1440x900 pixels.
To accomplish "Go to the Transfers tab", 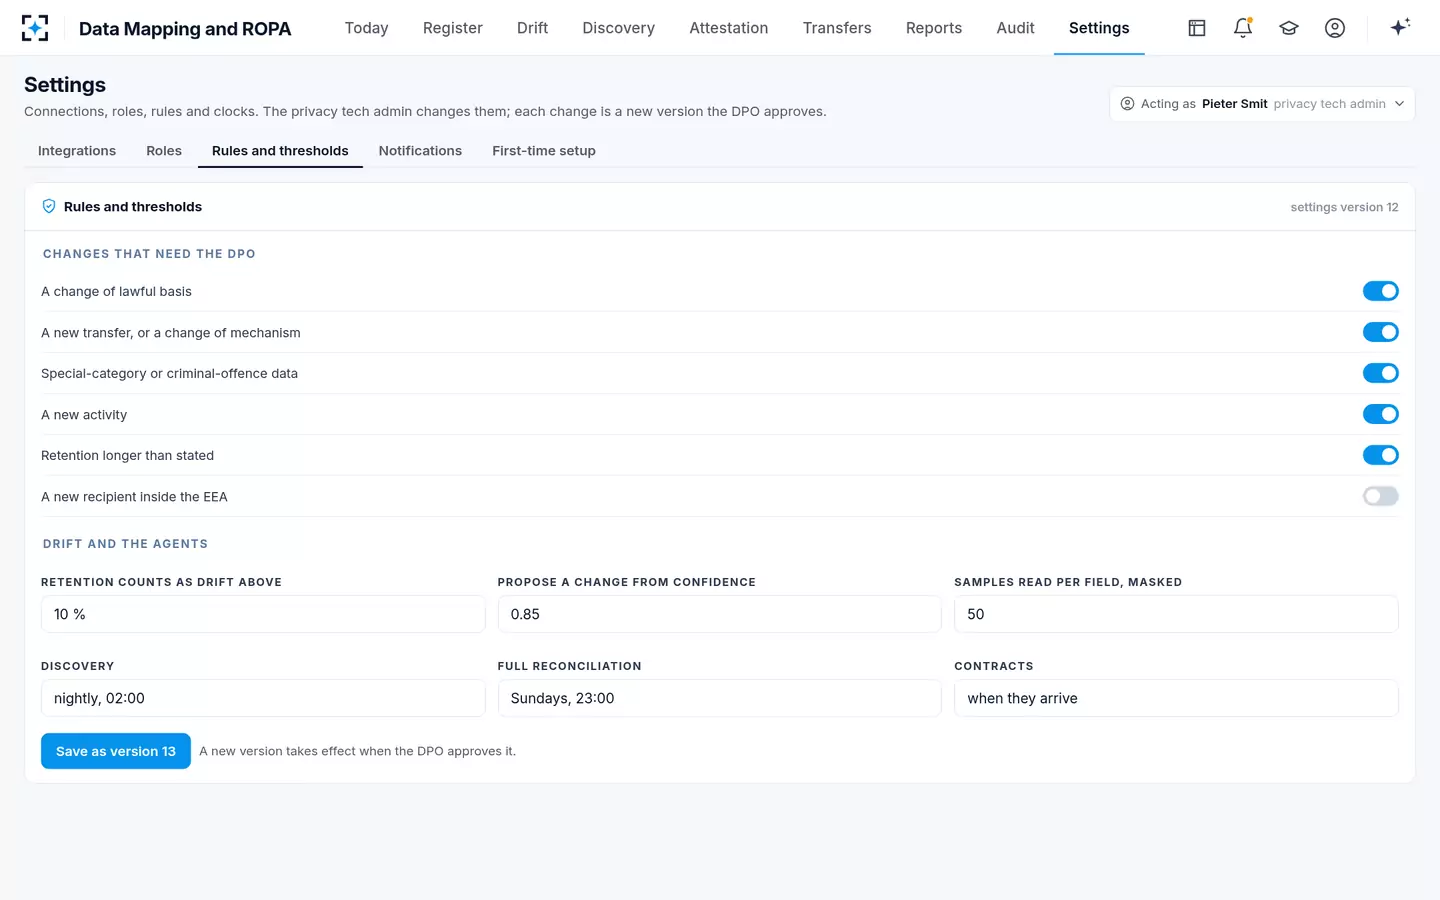I will click(837, 28).
